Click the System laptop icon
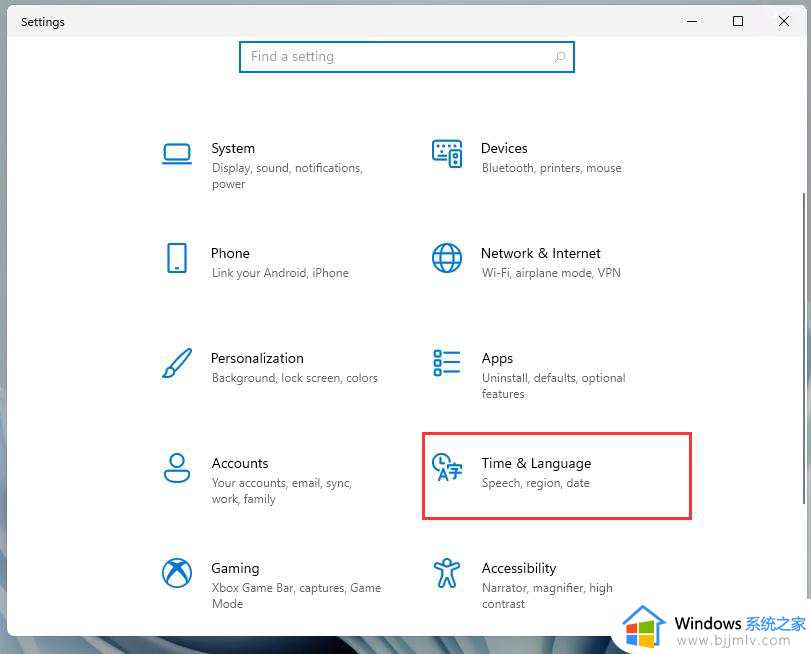This screenshot has height=654, width=811. click(177, 154)
